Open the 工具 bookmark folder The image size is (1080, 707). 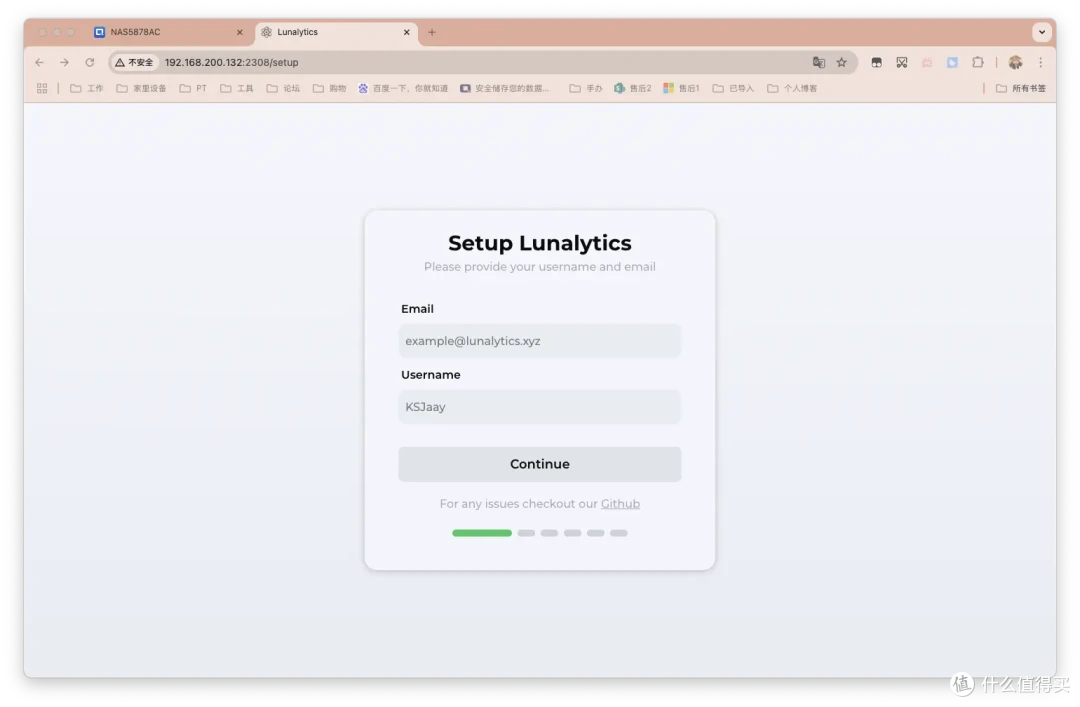(236, 88)
